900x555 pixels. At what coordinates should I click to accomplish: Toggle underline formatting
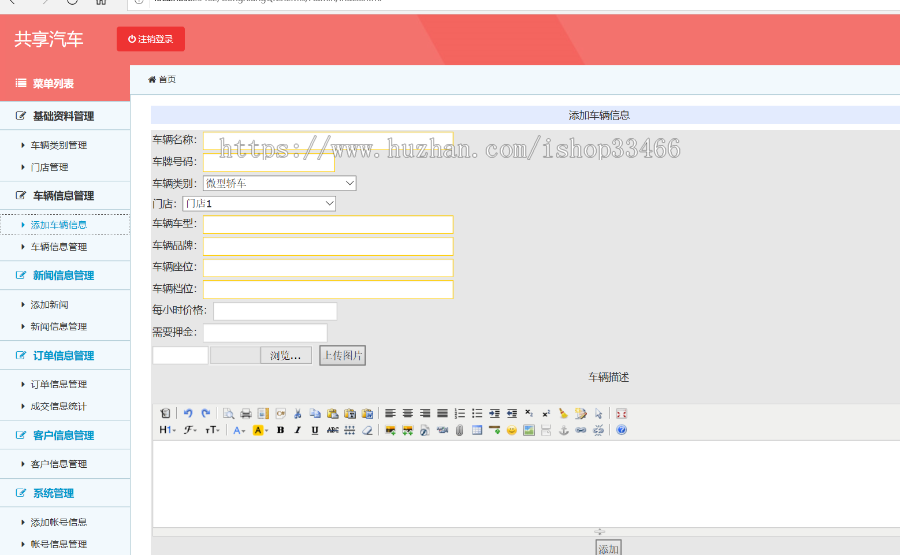pos(315,430)
